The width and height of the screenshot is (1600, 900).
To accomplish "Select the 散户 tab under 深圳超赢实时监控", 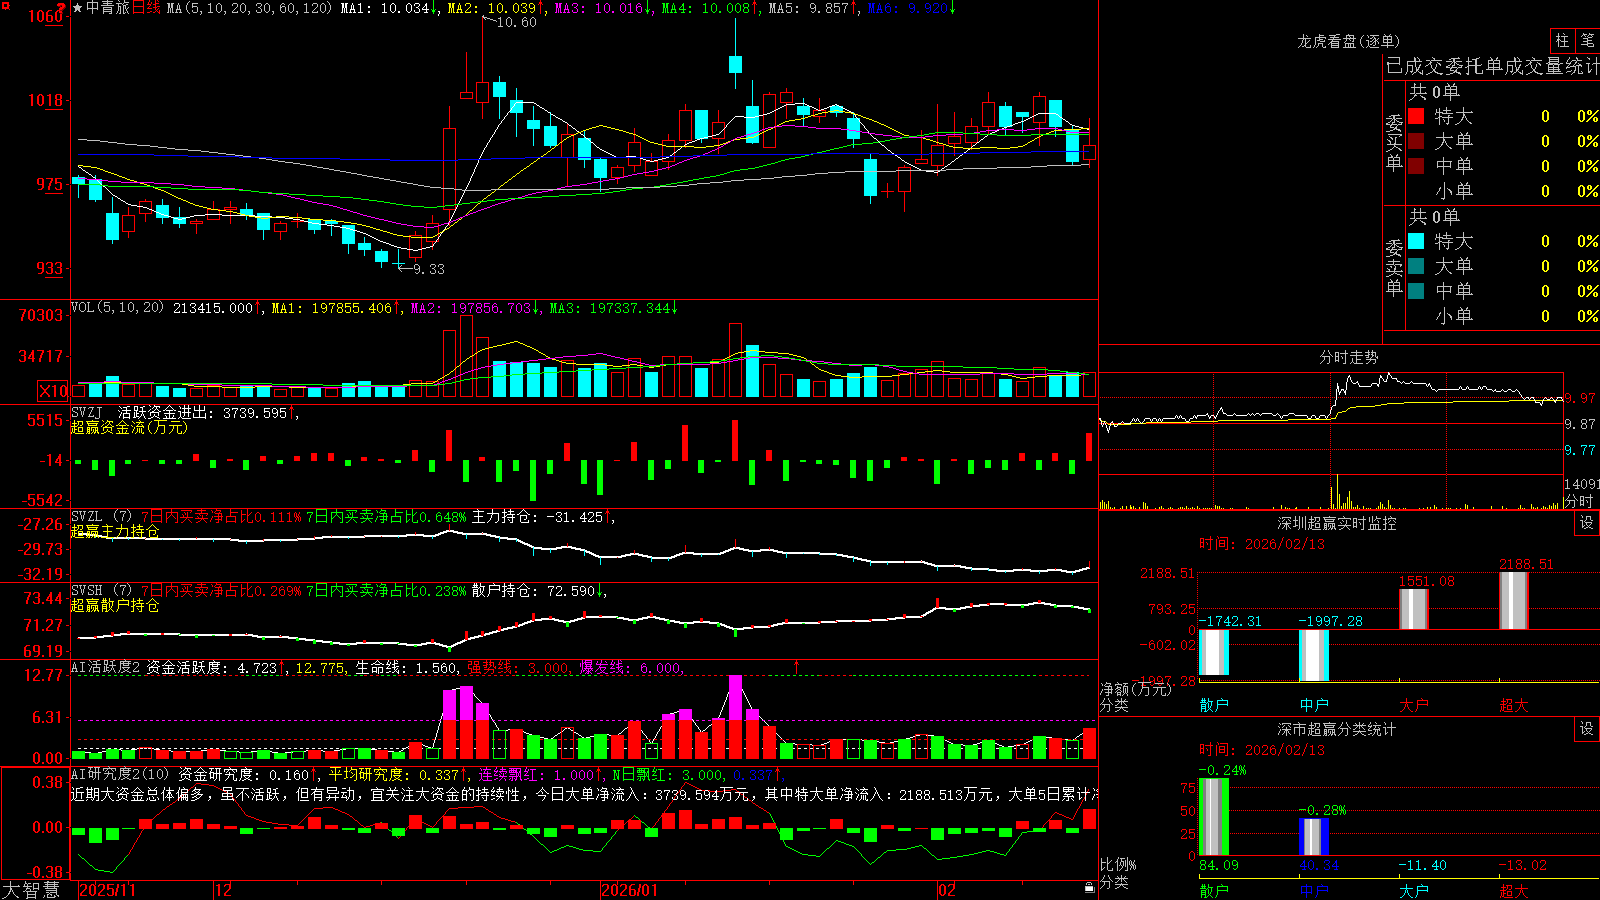I will tap(1214, 705).
